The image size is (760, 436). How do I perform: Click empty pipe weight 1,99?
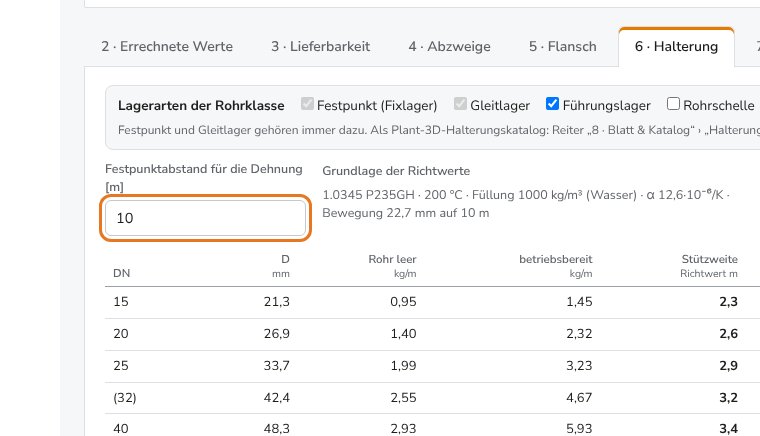403,366
